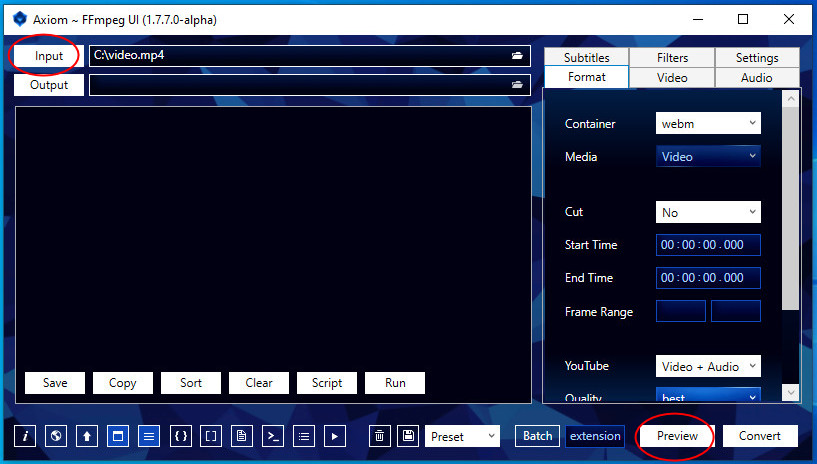Click the bulleted list icon
Screen dimensions: 817x464
point(304,436)
